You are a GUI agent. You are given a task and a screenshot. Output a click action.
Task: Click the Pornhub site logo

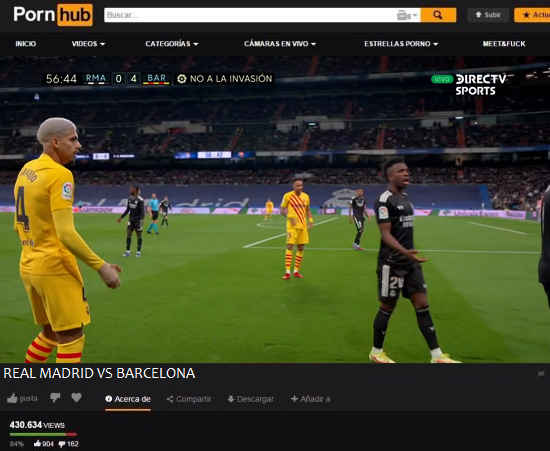[53, 15]
